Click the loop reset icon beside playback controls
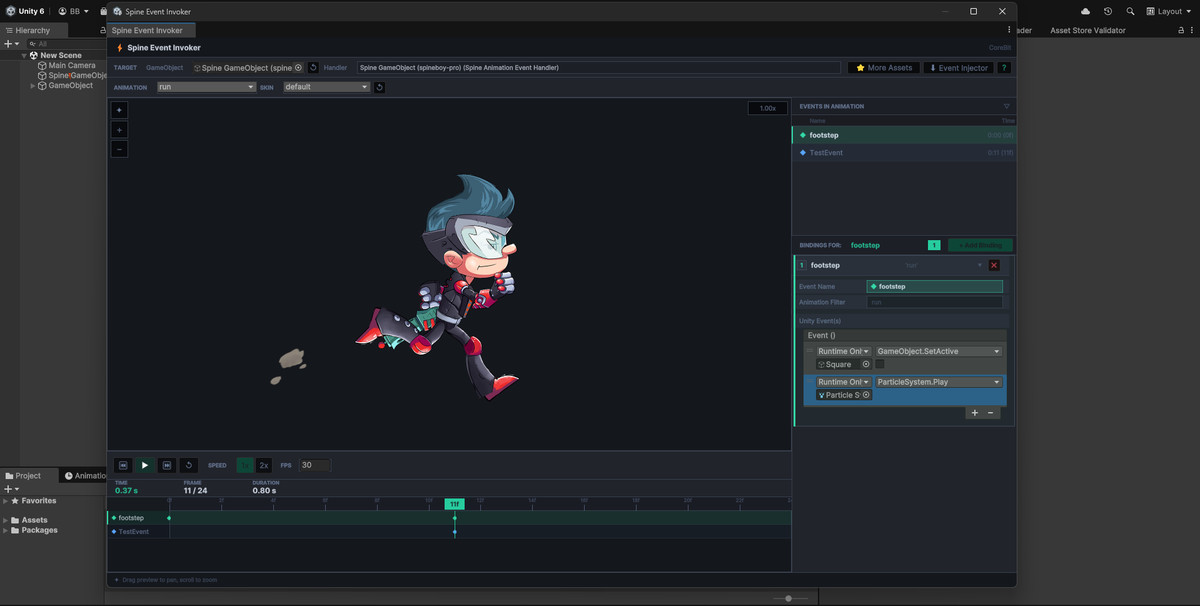The width and height of the screenshot is (1200, 606). (189, 465)
